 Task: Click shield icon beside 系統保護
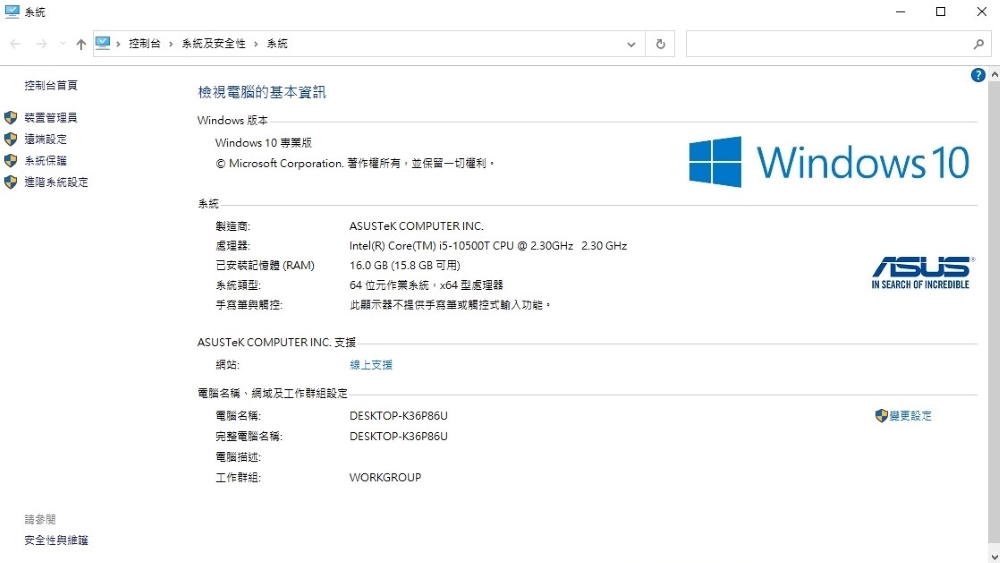[10, 161]
